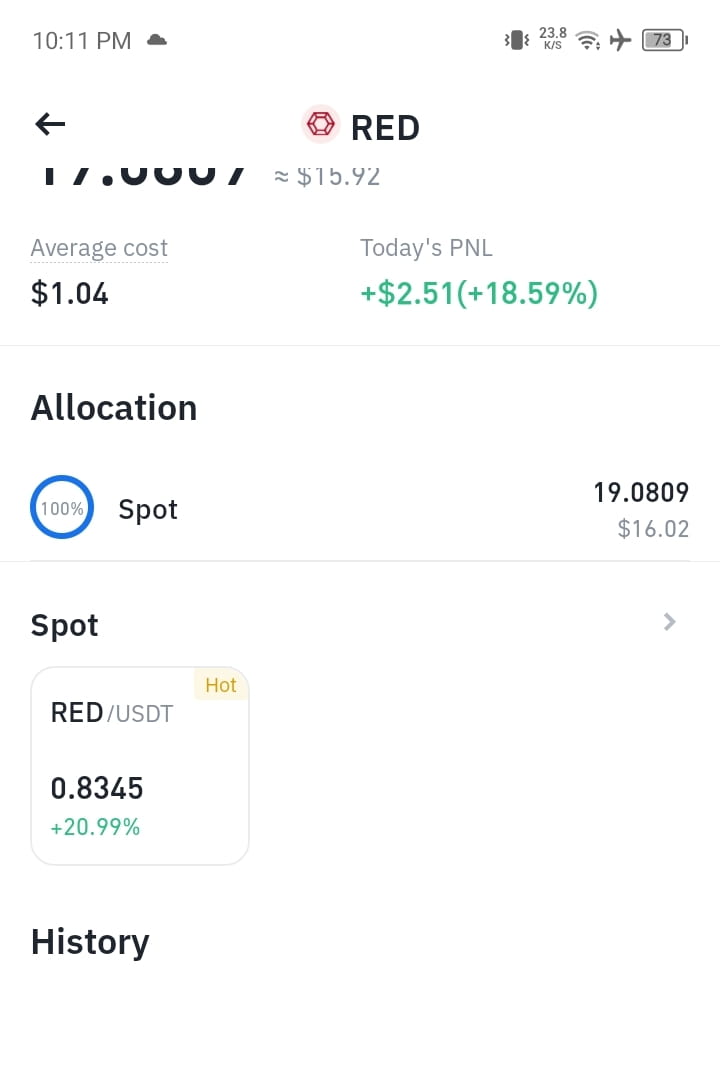The height and width of the screenshot is (1091, 720).
Task: Tap the battery indicator icon
Action: [x=664, y=40]
